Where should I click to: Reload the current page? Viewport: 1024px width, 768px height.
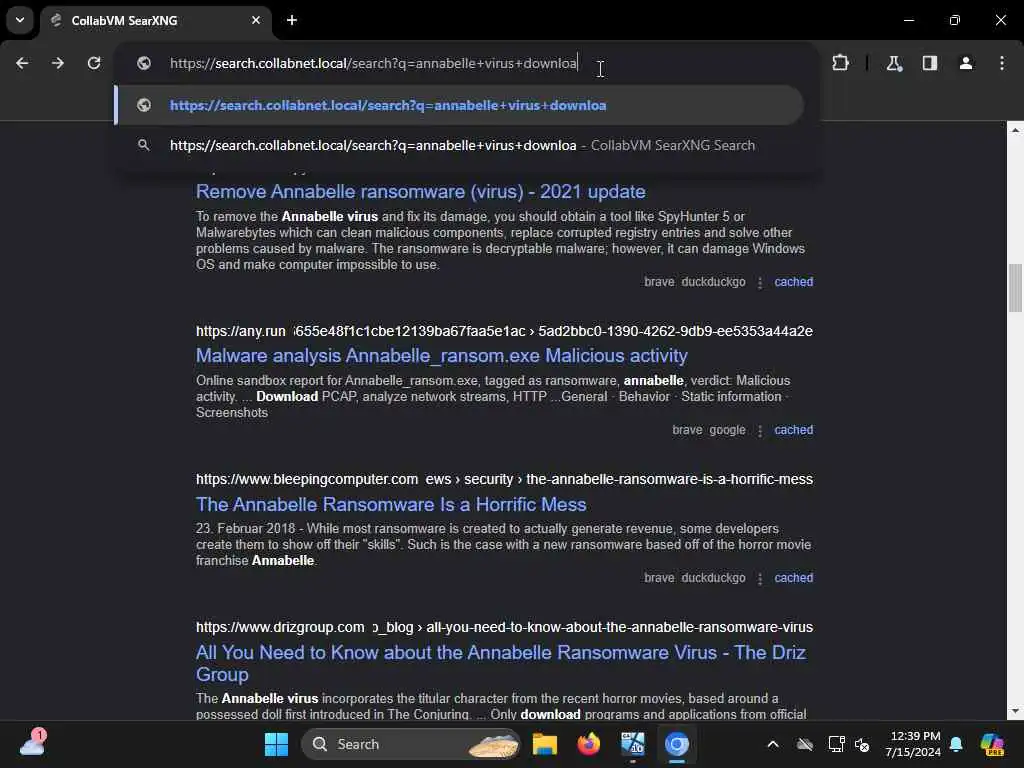pyautogui.click(x=94, y=63)
